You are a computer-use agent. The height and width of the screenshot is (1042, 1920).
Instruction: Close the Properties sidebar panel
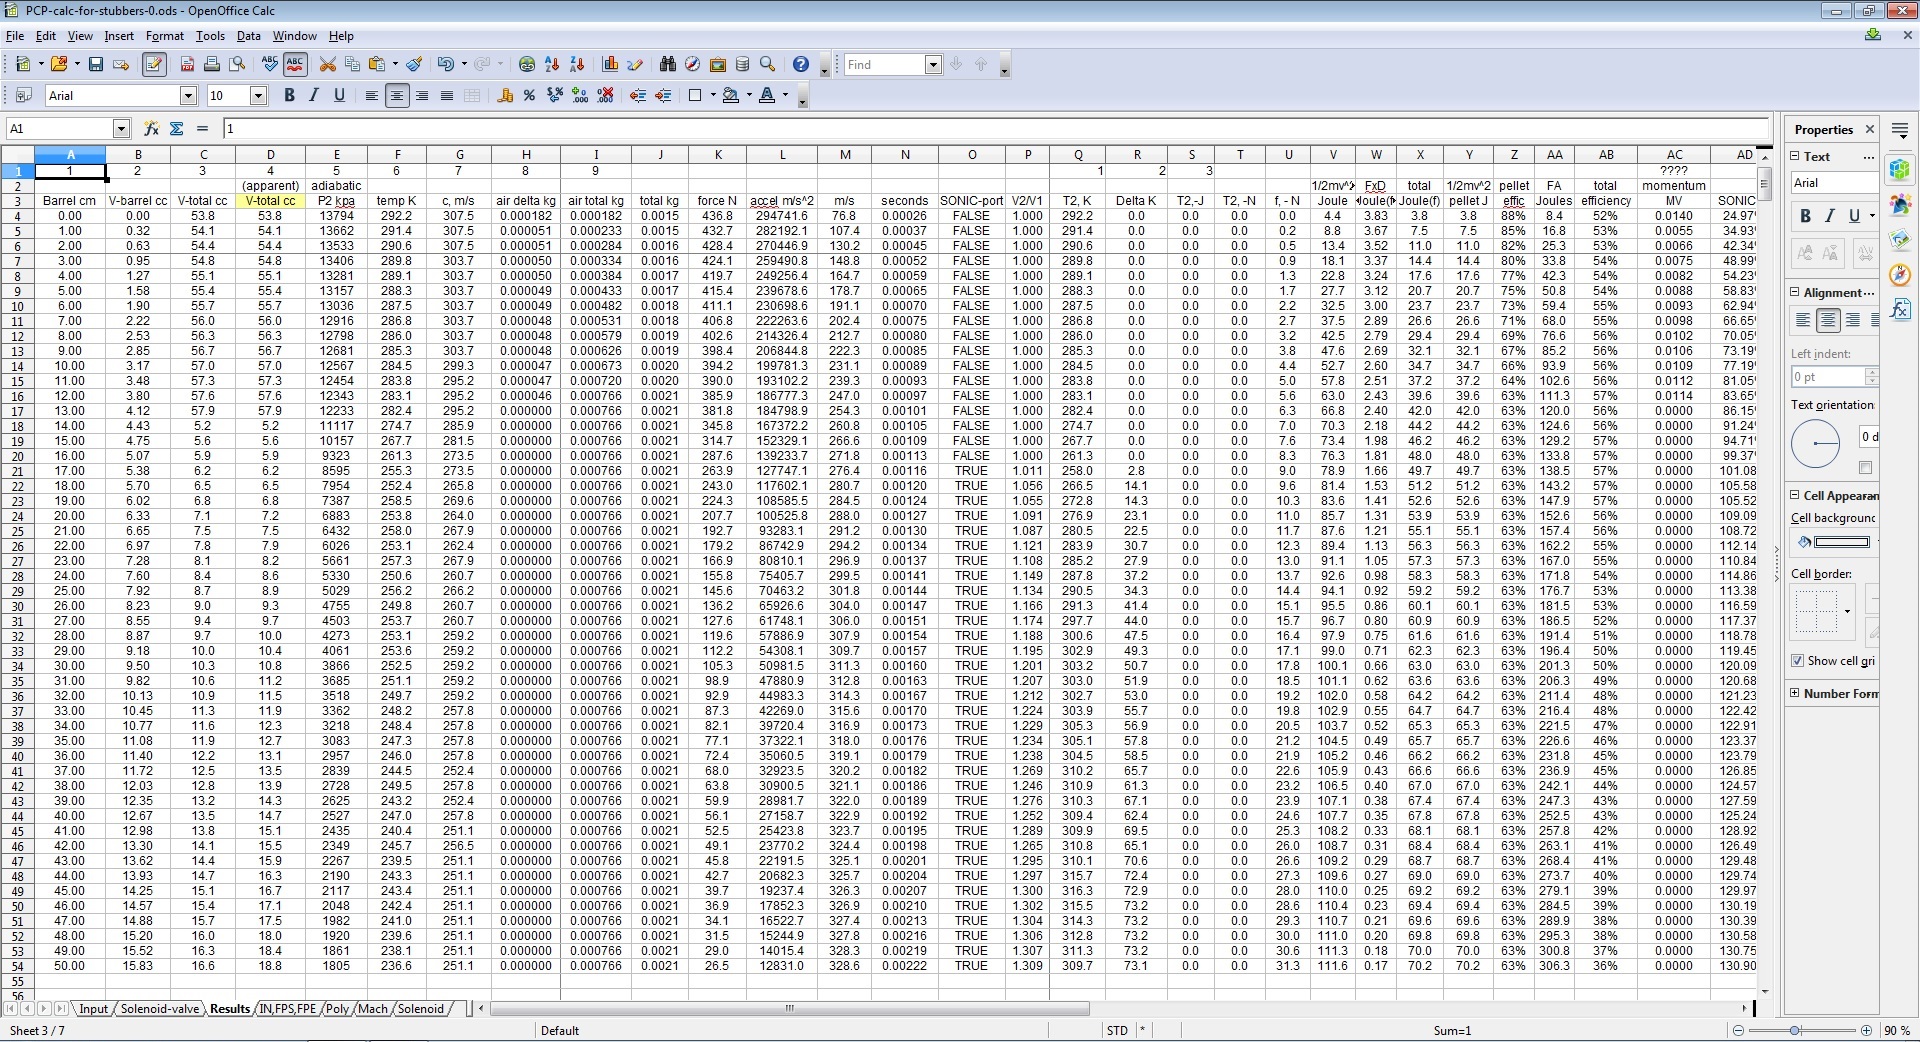[x=1870, y=130]
